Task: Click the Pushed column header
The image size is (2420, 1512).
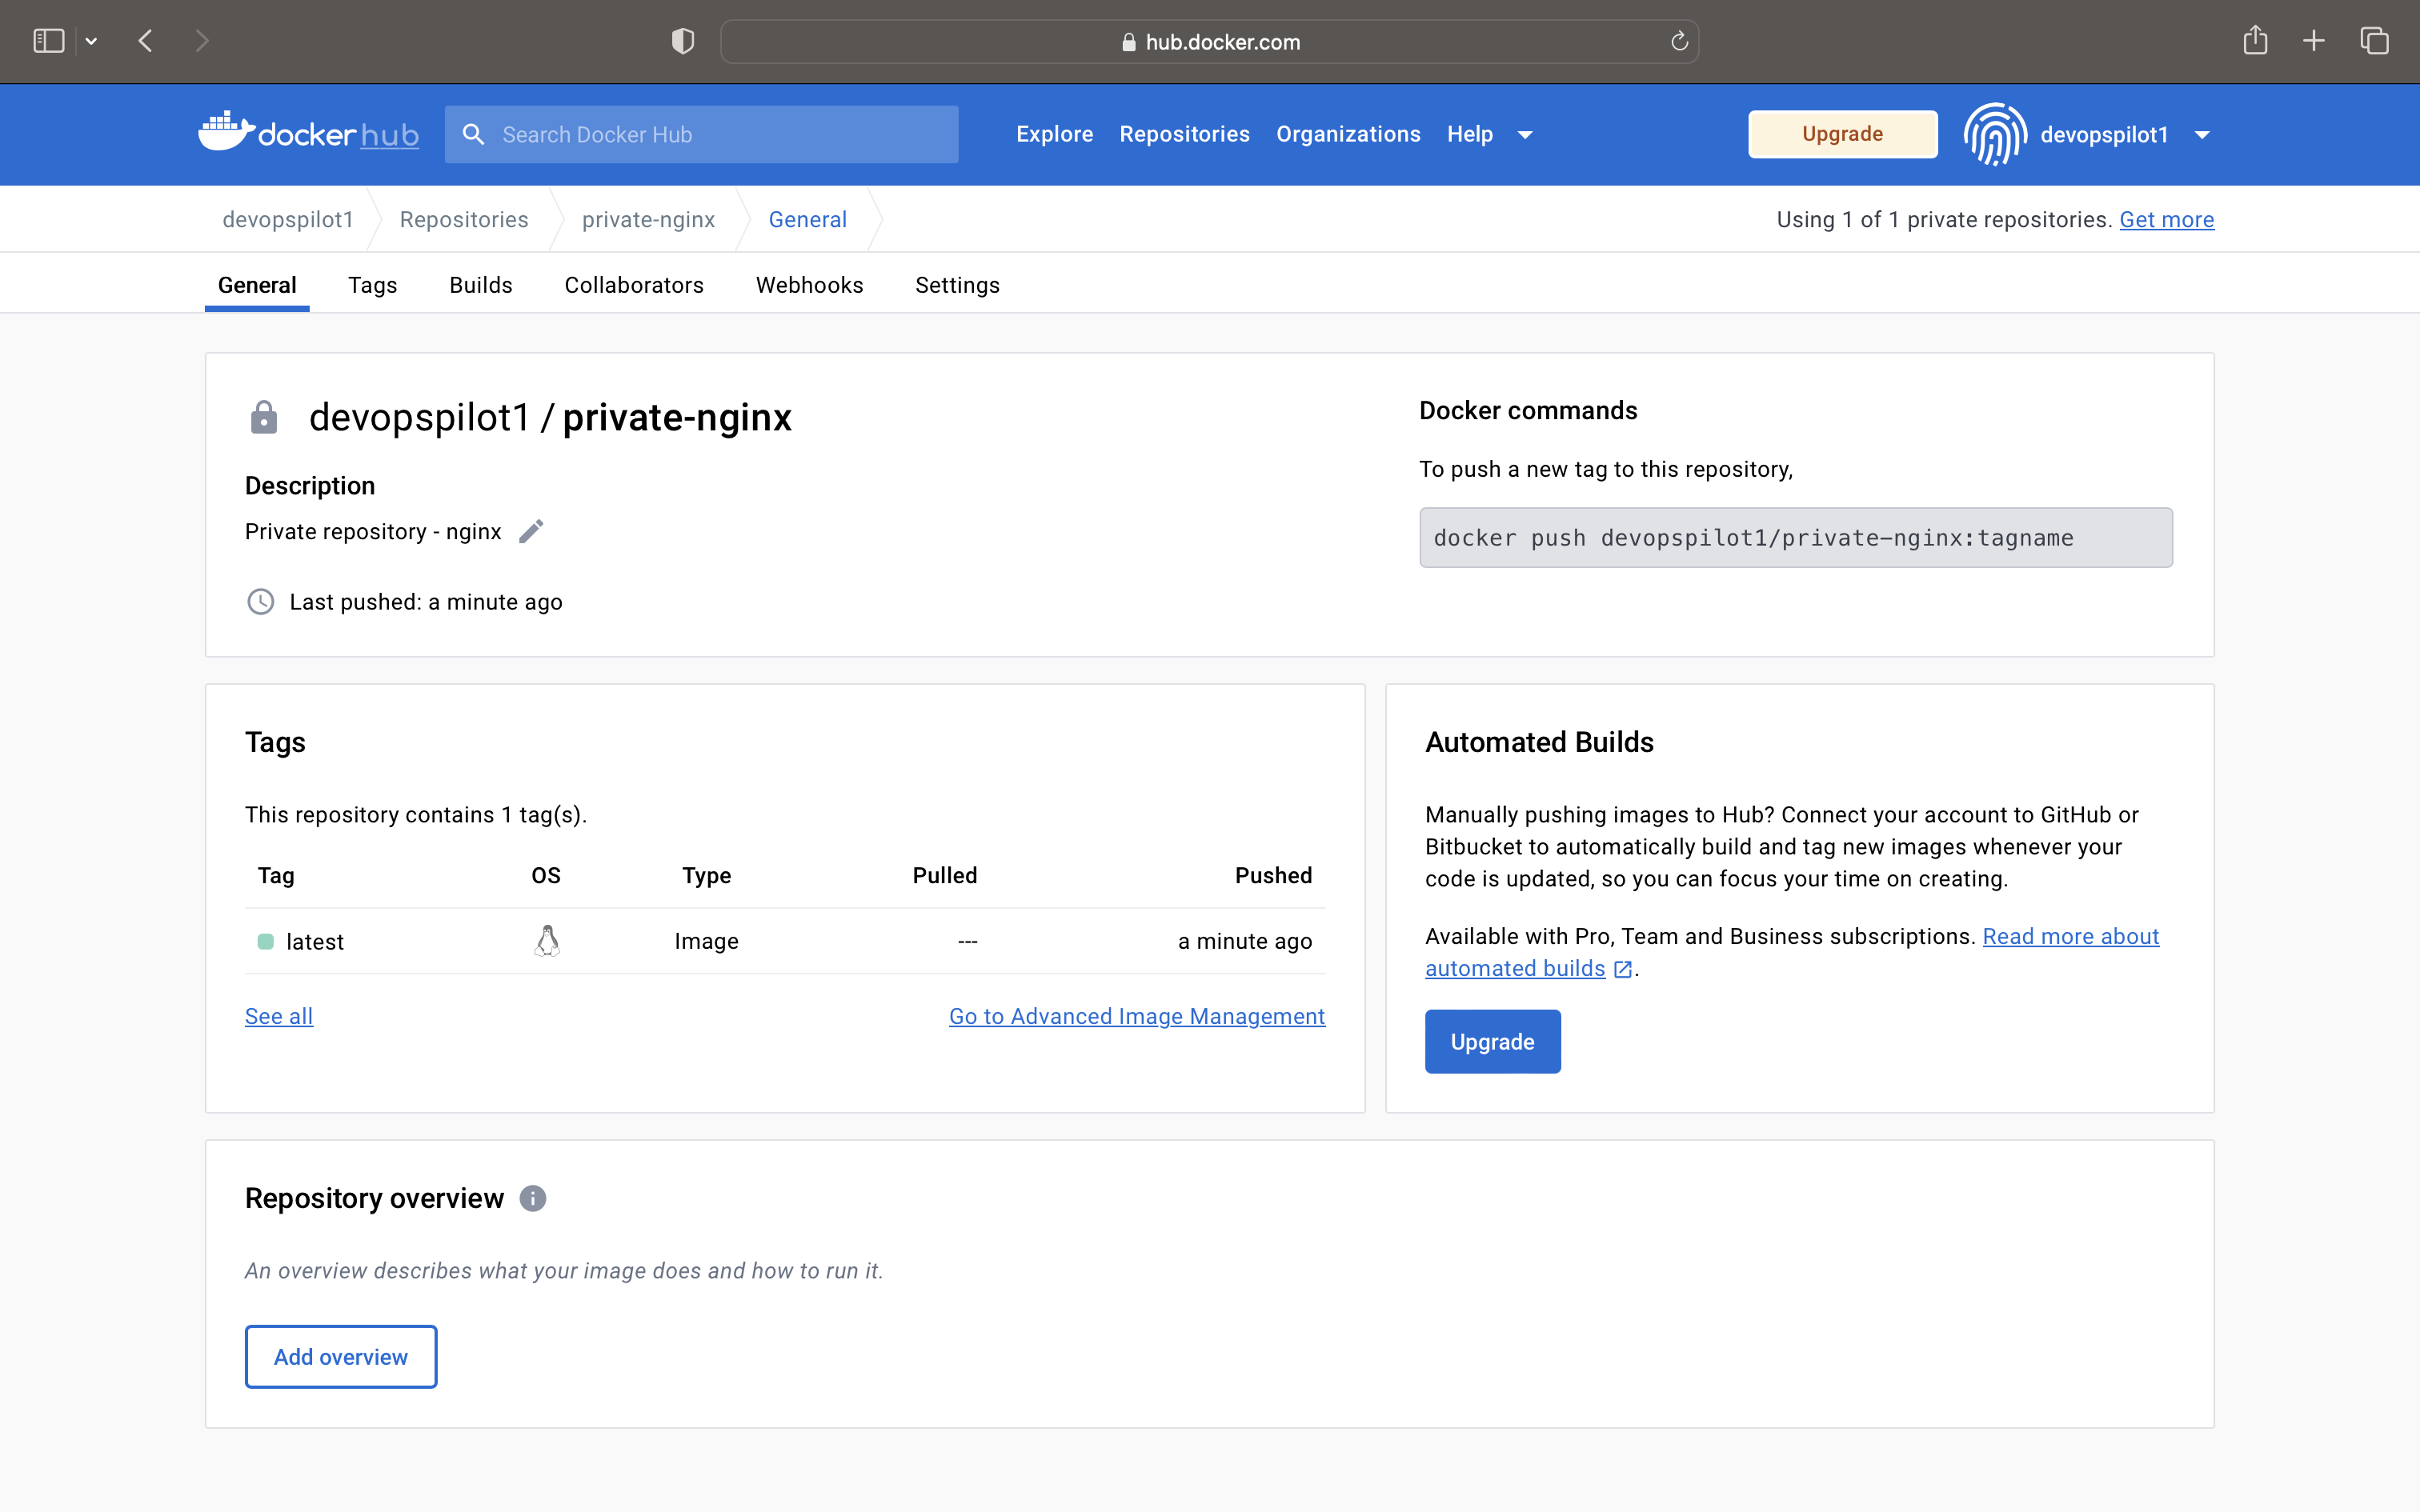Action: (x=1273, y=875)
